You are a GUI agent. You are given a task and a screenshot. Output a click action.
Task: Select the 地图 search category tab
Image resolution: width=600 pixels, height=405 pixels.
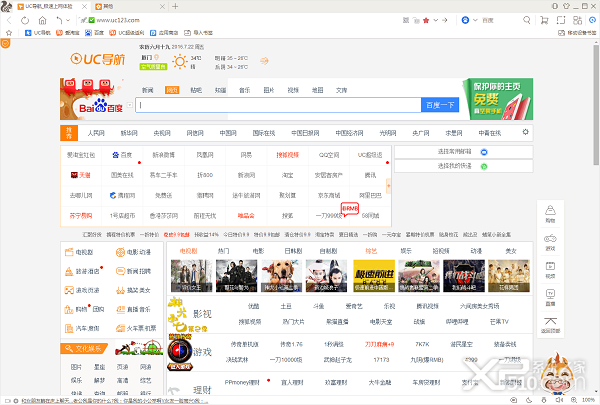click(318, 90)
